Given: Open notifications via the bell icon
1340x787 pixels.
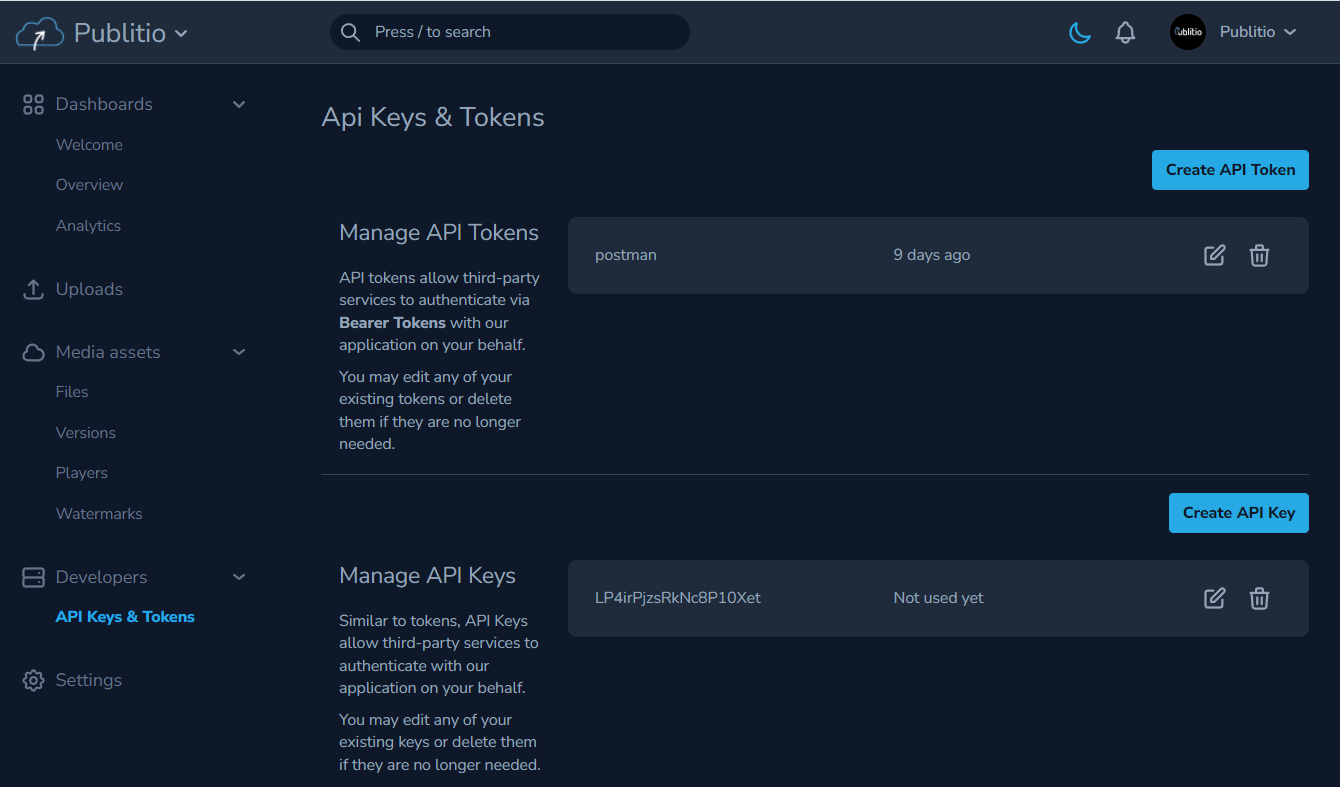Looking at the screenshot, I should coord(1126,33).
